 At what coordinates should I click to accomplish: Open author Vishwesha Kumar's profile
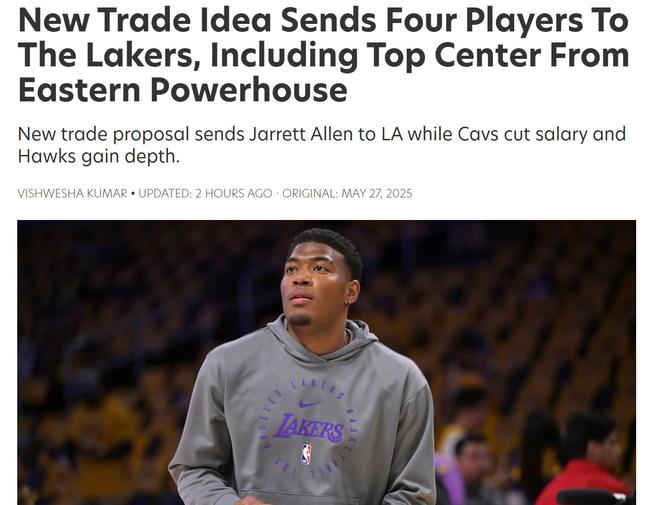(x=72, y=194)
